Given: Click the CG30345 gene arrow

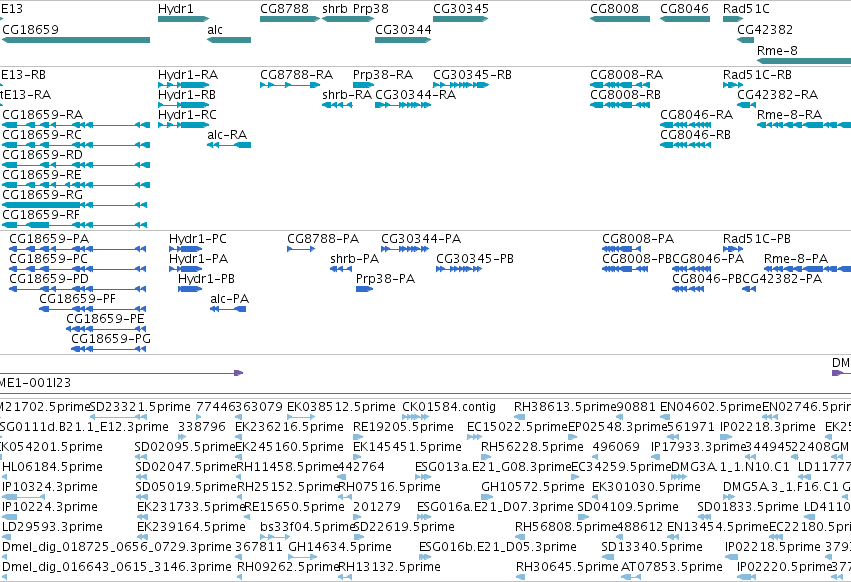Looking at the screenshot, I should point(460,19).
